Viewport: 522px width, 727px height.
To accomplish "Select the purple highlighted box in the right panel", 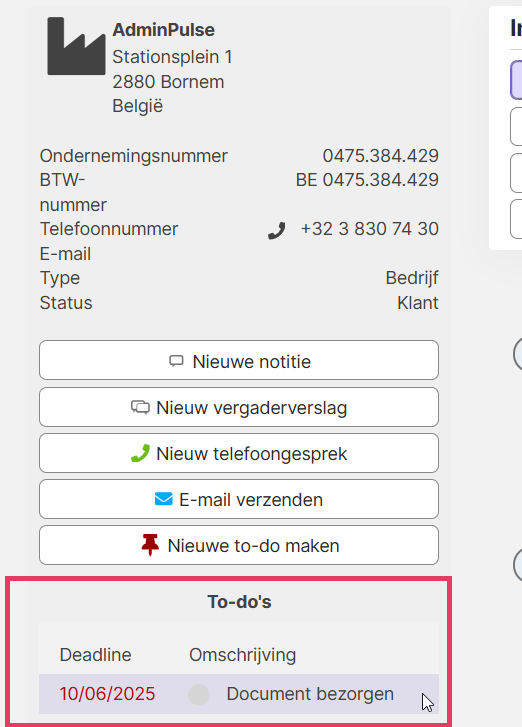I will 516,80.
